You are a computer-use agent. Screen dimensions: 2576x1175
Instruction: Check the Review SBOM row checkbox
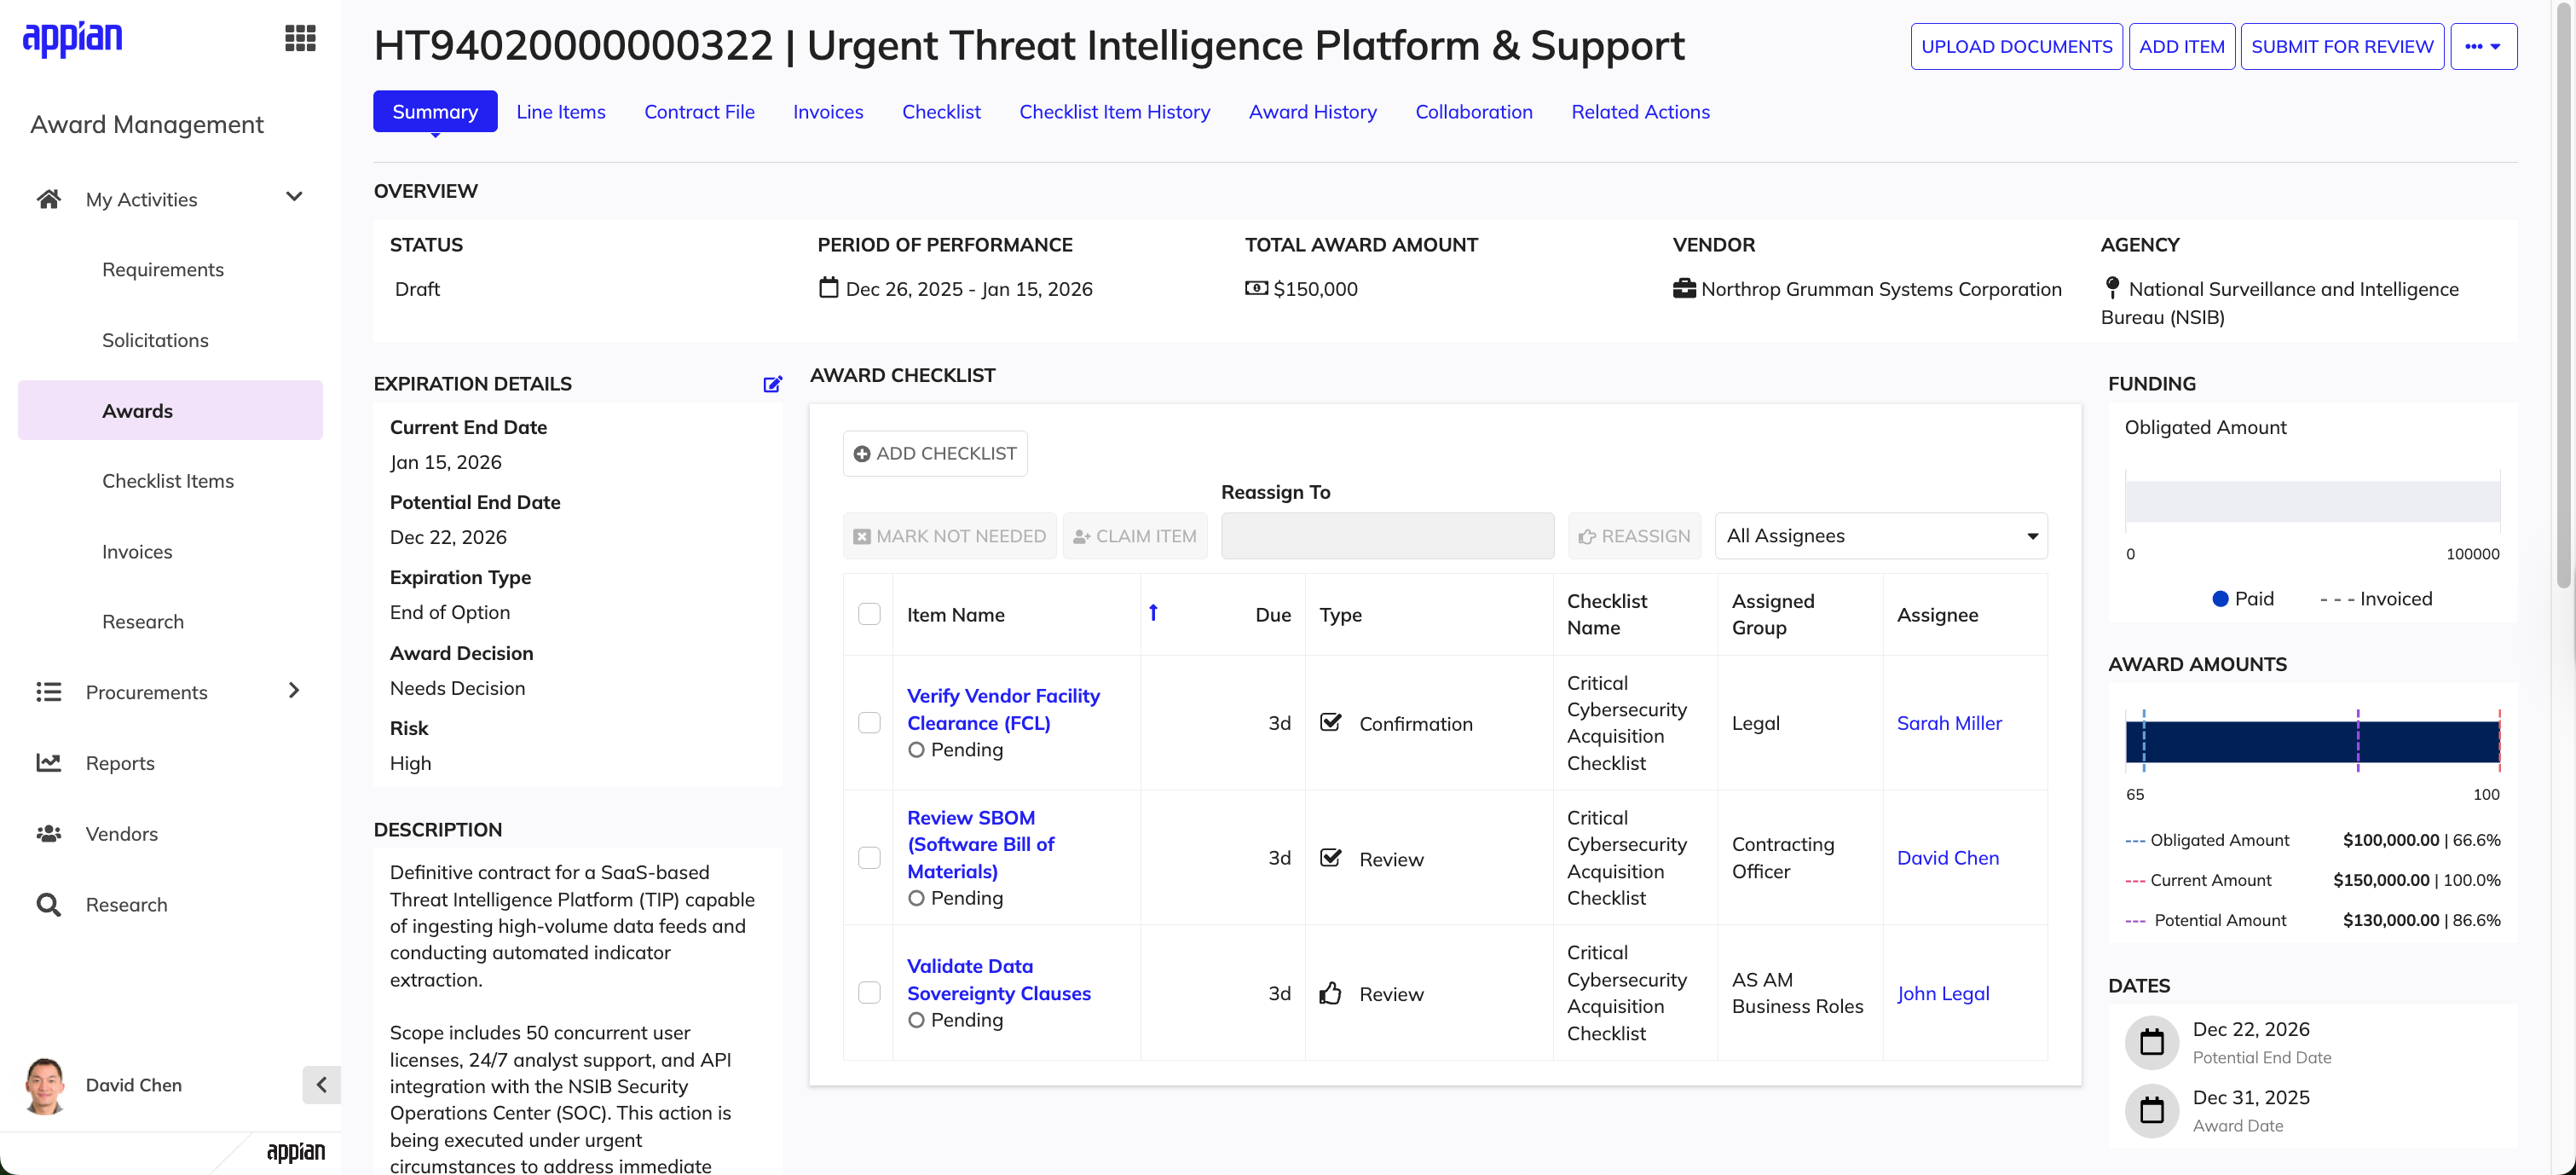click(869, 857)
